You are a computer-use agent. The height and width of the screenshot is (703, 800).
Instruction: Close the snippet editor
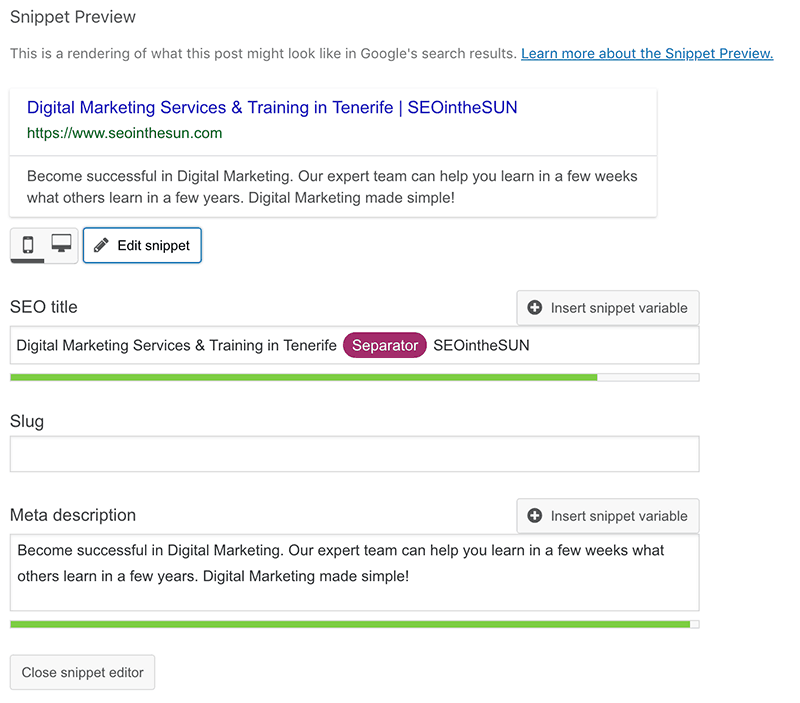[82, 672]
